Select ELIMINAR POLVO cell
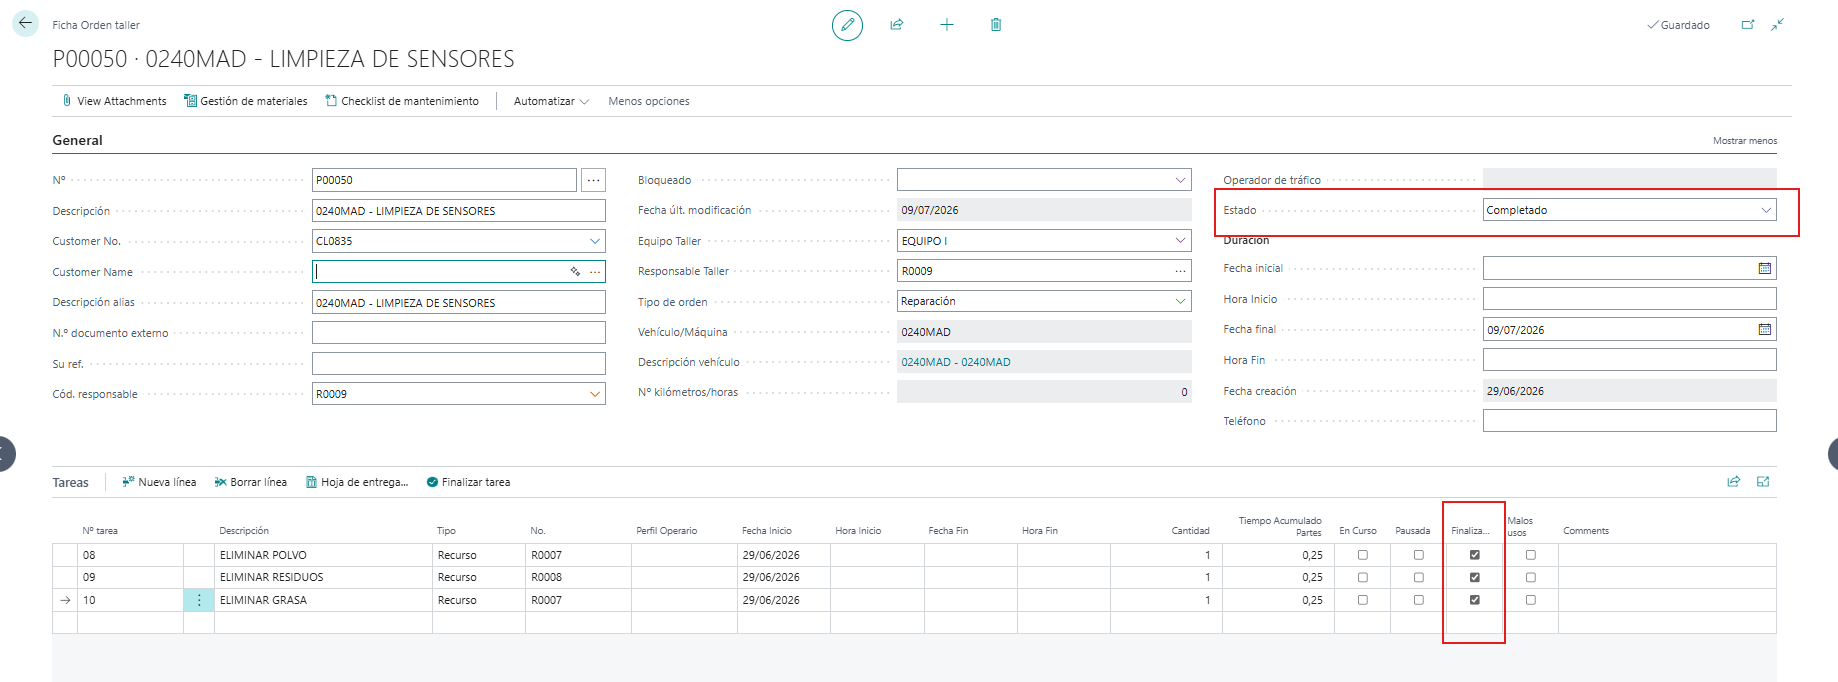 [x=323, y=555]
